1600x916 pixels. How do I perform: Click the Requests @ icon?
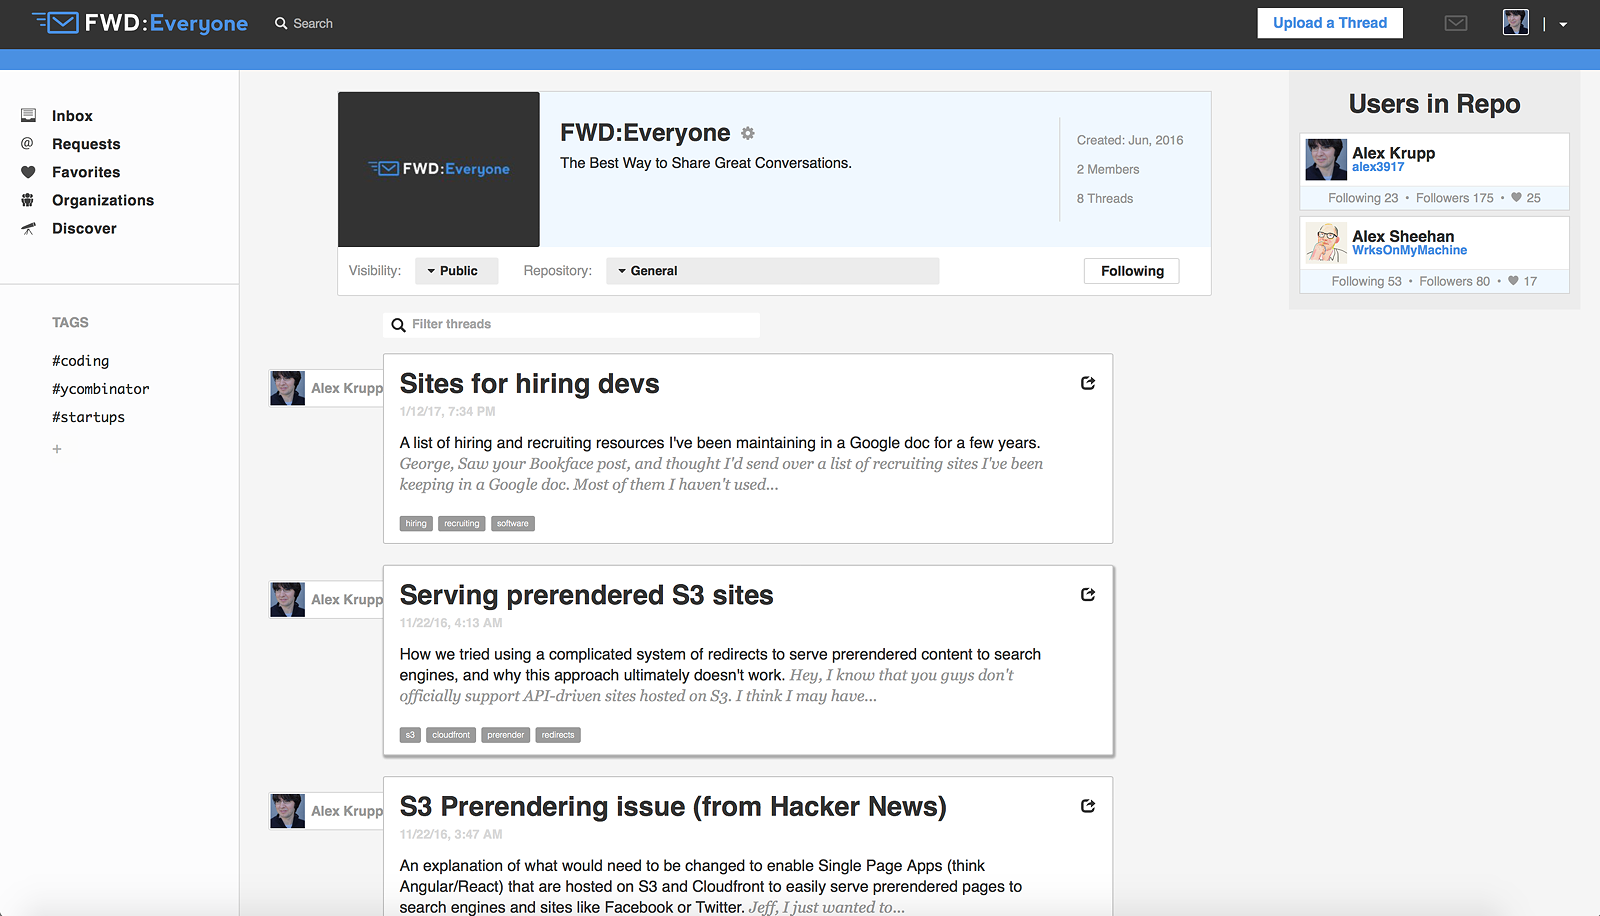point(28,143)
